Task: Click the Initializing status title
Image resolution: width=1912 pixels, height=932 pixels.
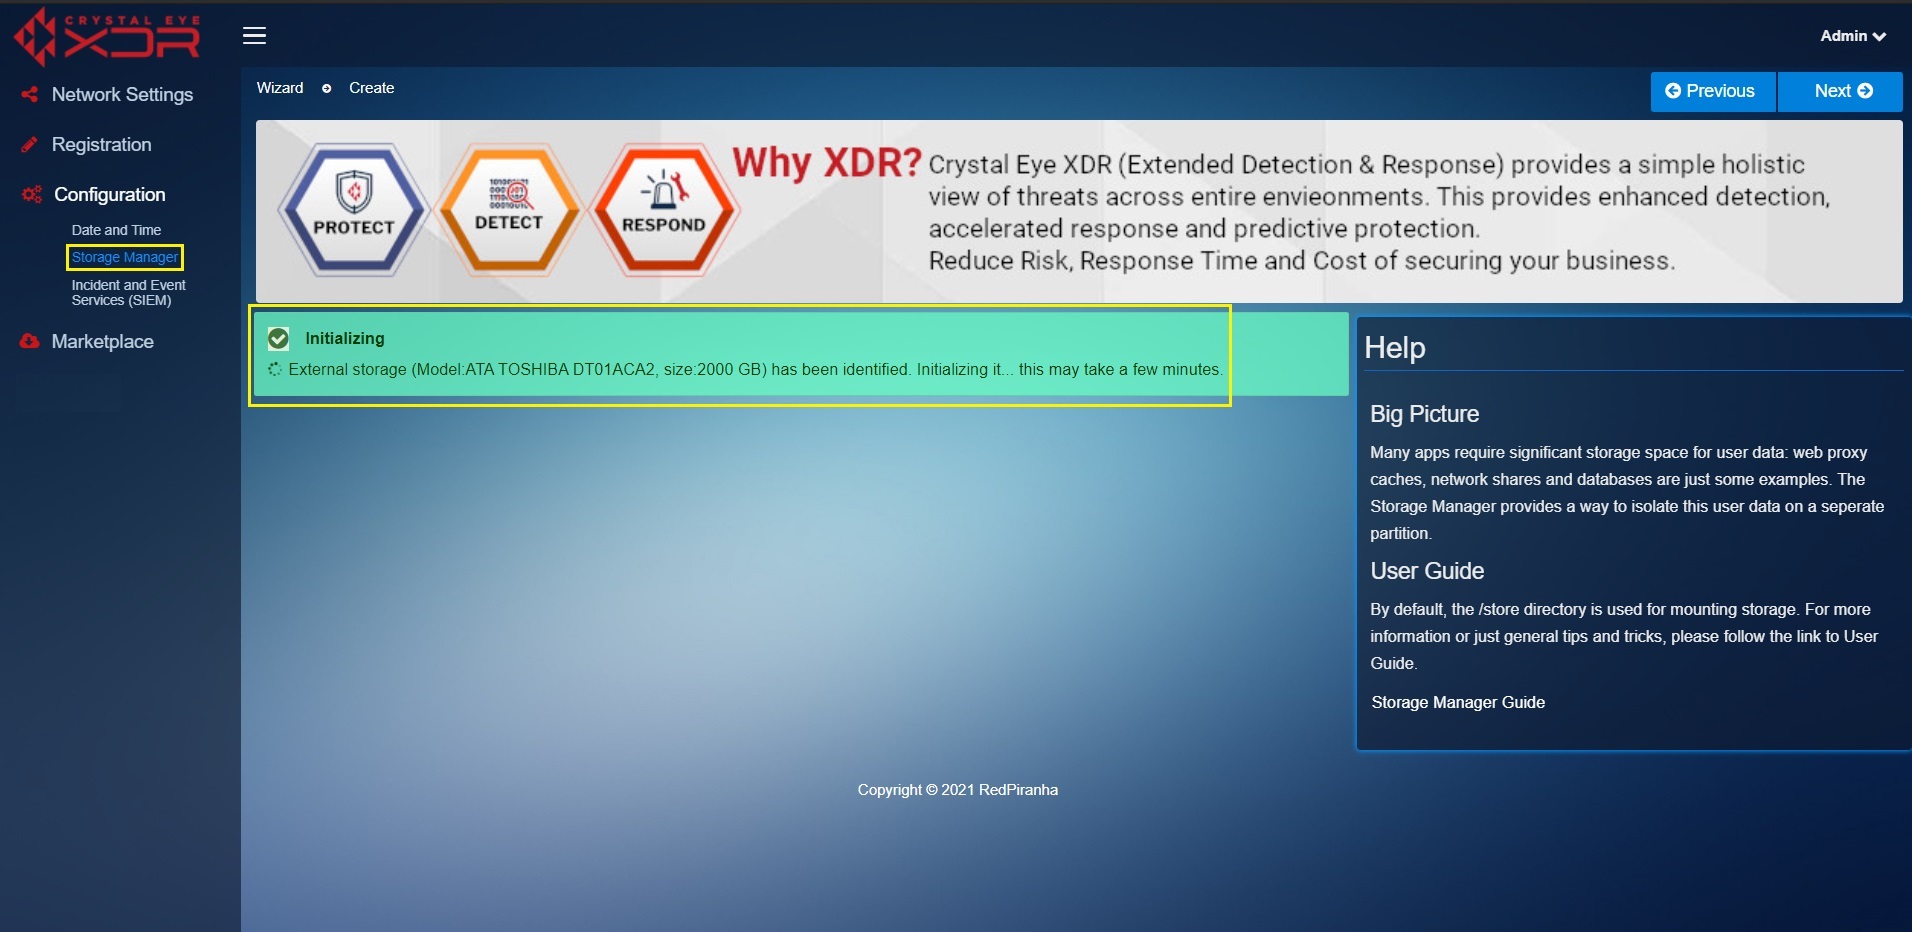Action: coord(345,338)
